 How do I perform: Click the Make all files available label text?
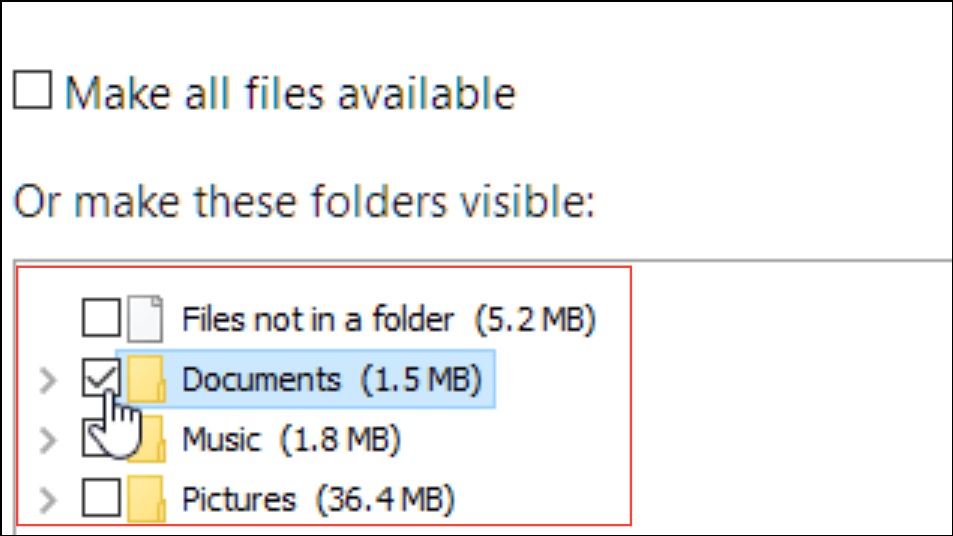291,93
